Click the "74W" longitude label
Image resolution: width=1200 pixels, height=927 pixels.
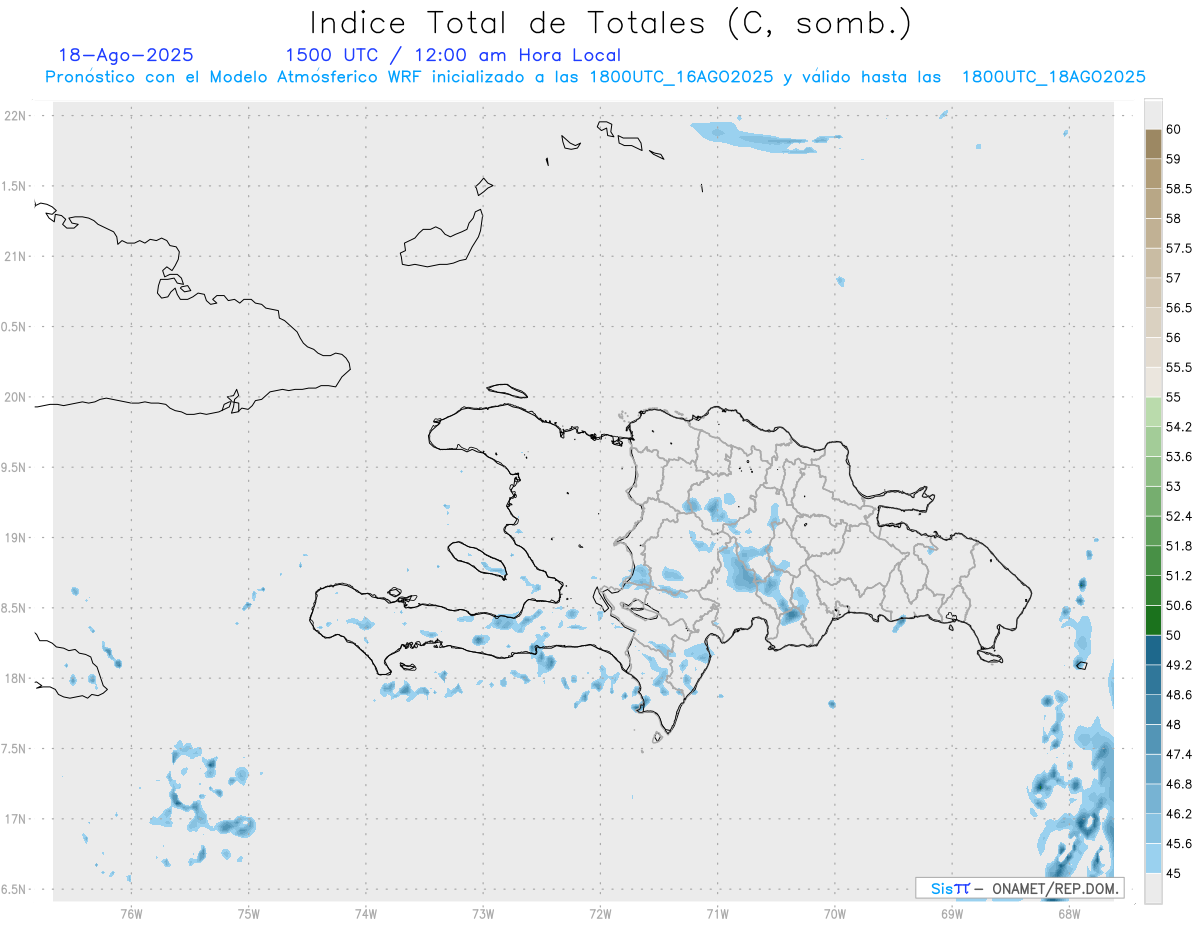[x=366, y=913]
